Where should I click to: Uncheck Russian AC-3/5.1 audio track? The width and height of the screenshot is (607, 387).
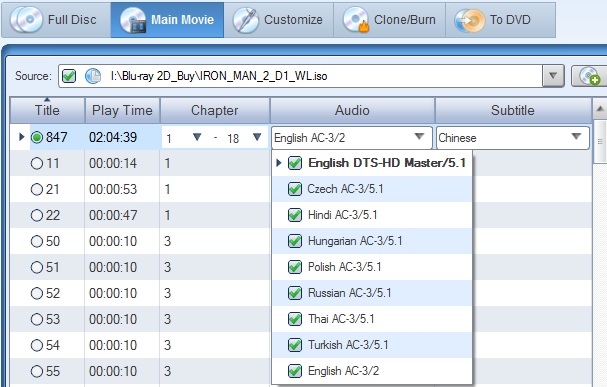295,293
